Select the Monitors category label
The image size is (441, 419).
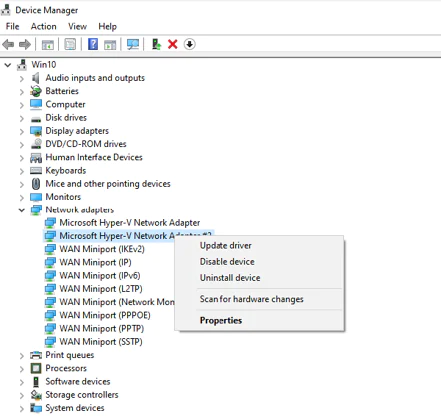click(63, 197)
